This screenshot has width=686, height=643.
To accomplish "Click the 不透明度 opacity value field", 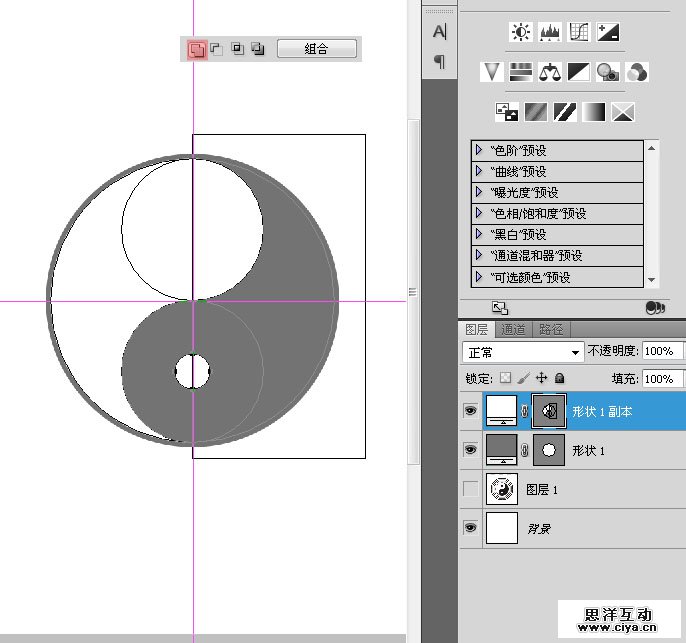I will (662, 352).
